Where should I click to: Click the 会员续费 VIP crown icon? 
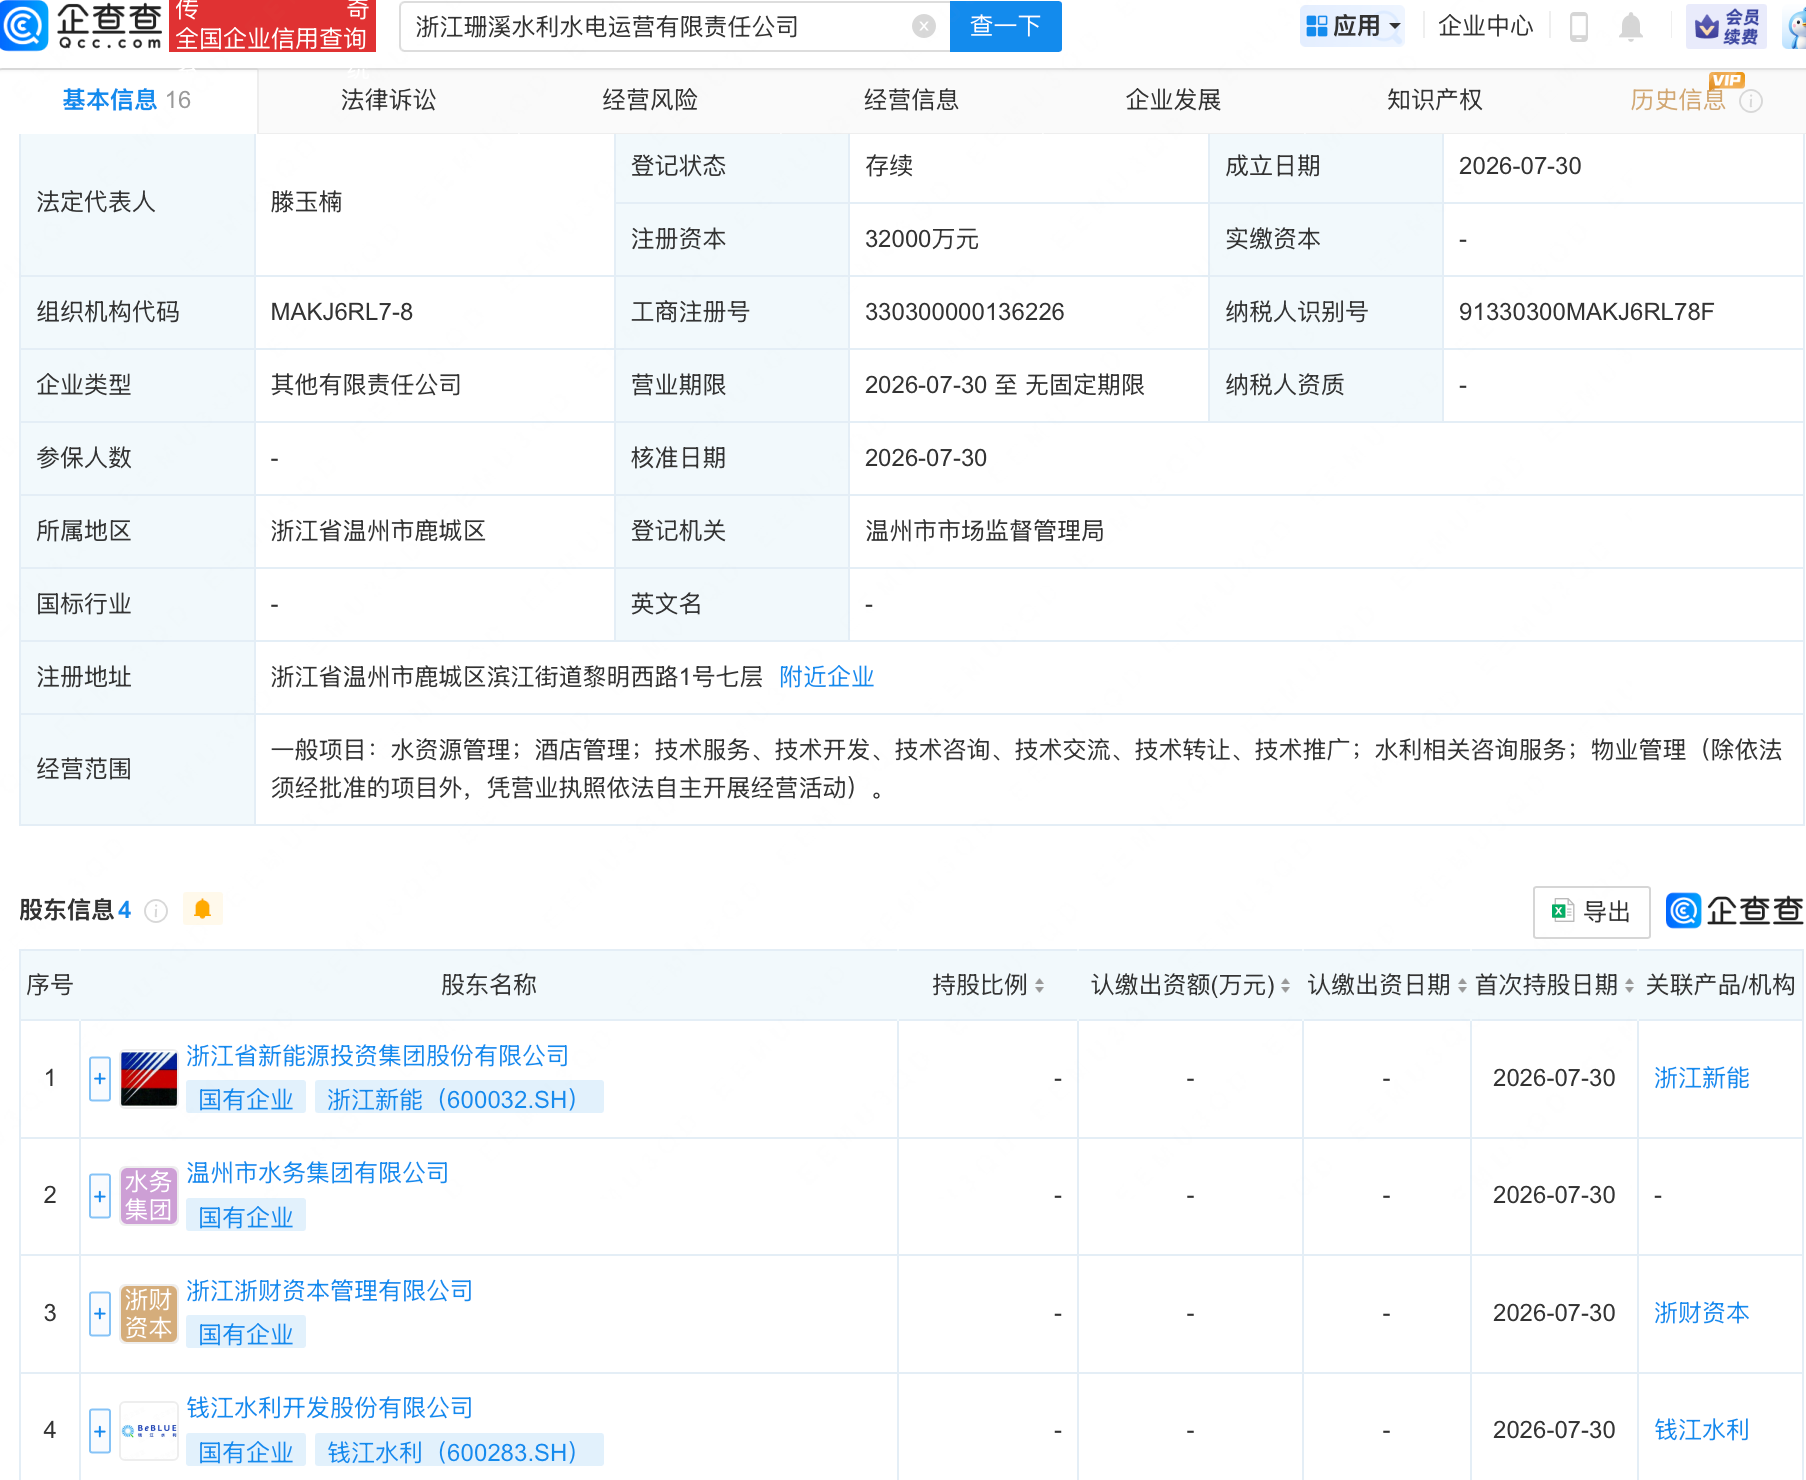[x=1725, y=26]
